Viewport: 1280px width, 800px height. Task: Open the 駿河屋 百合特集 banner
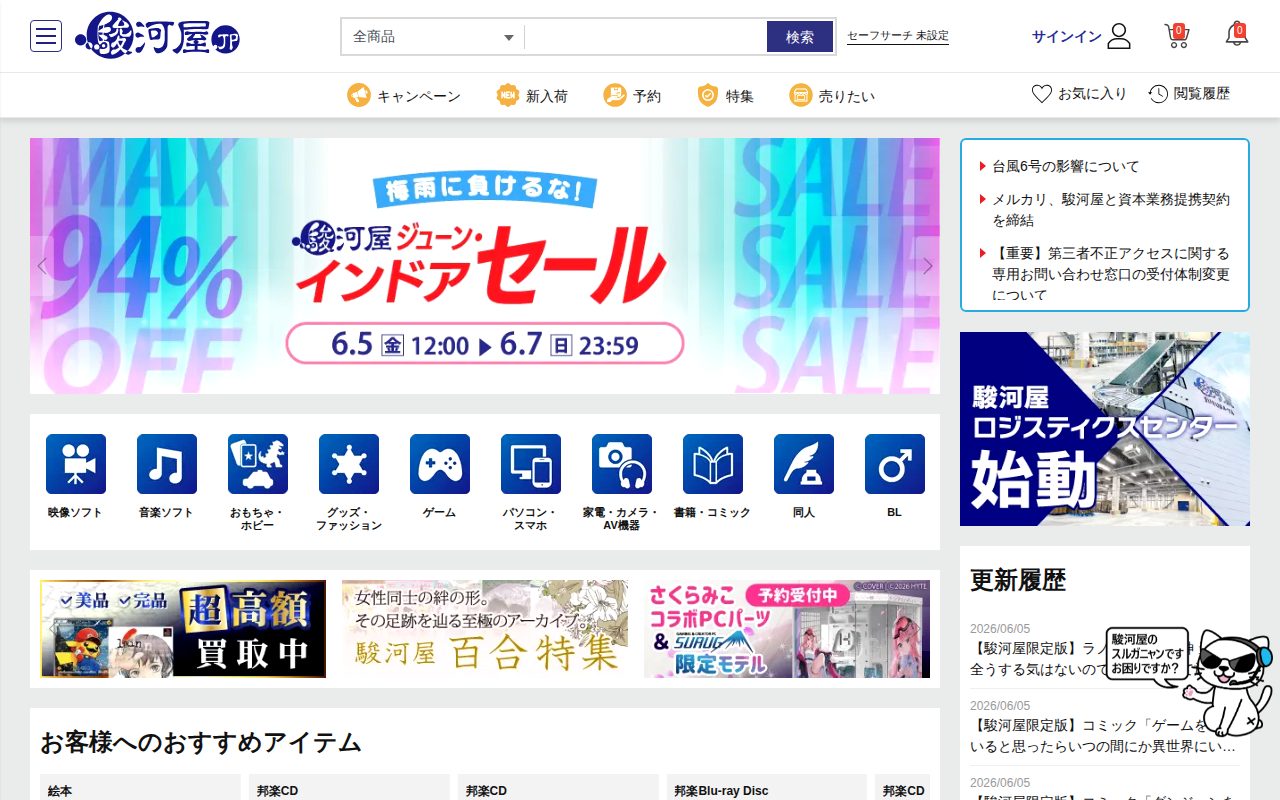(x=485, y=629)
